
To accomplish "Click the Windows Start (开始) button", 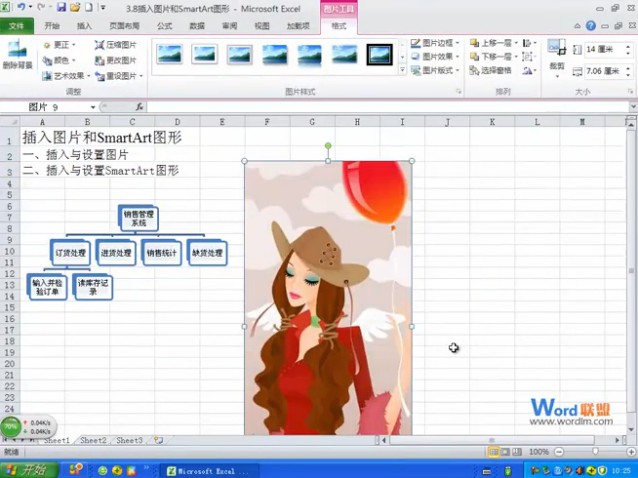I will (x=28, y=470).
